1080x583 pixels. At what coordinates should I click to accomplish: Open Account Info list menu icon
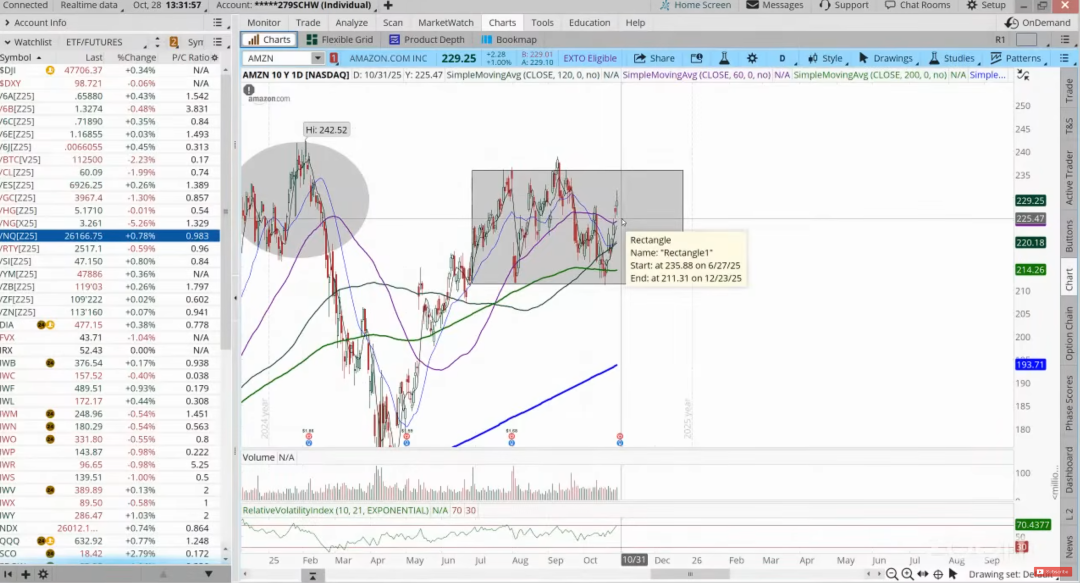[218, 23]
